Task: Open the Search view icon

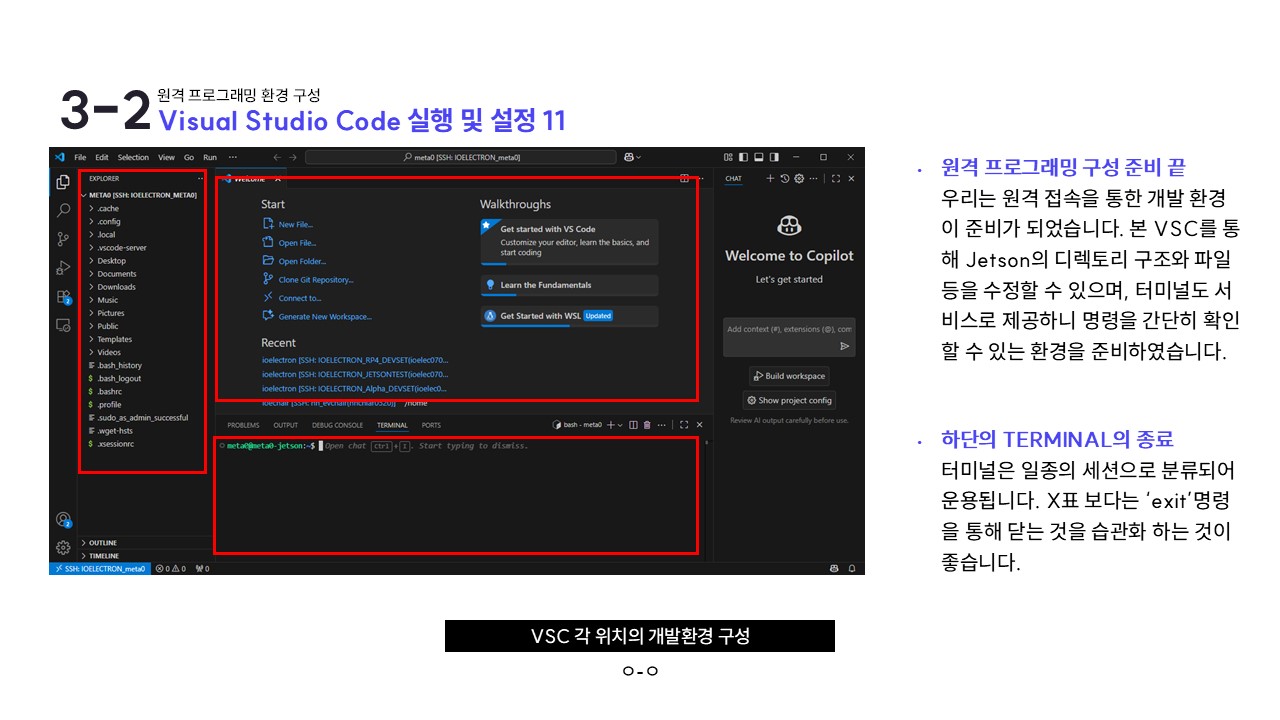Action: (x=62, y=210)
